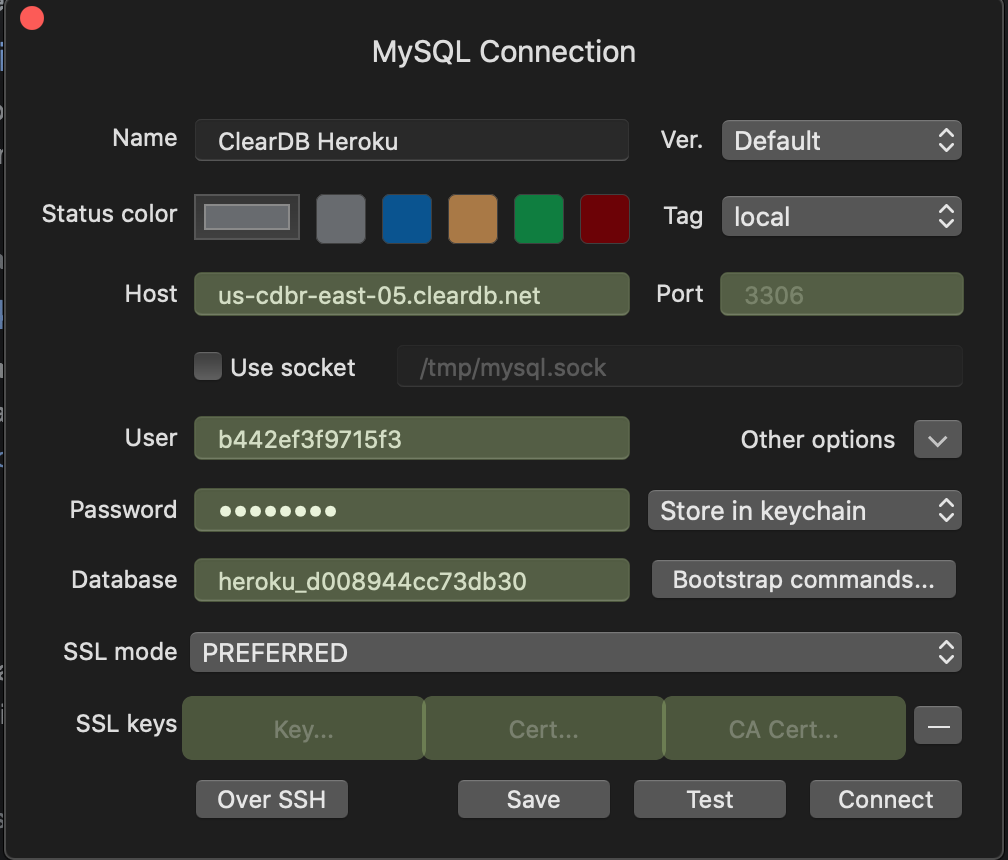Open the Store in keychain dropdown
Screen dimensions: 1008x860
[x=804, y=510]
